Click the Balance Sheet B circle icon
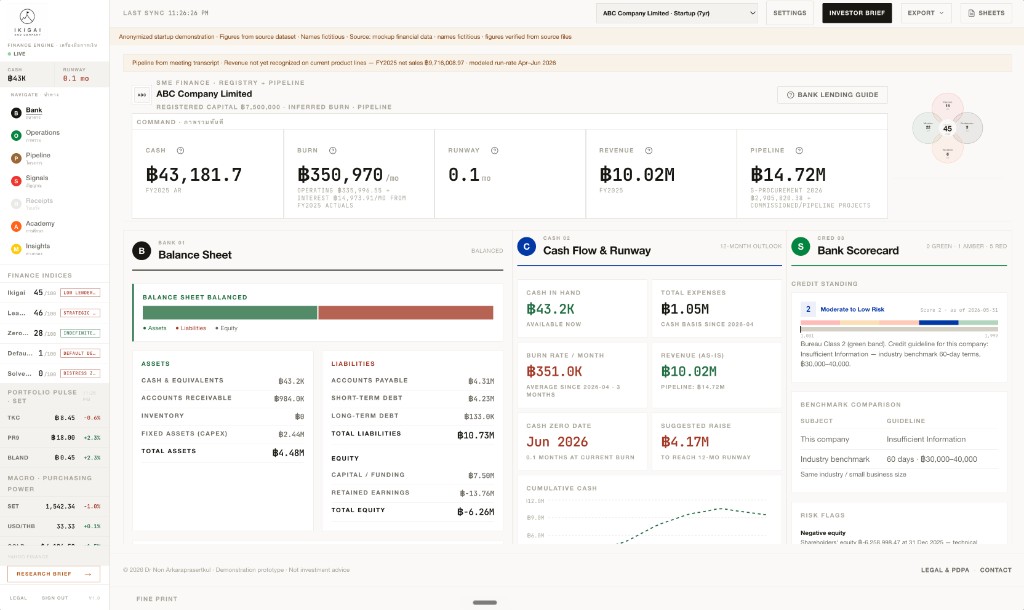 (x=141, y=251)
